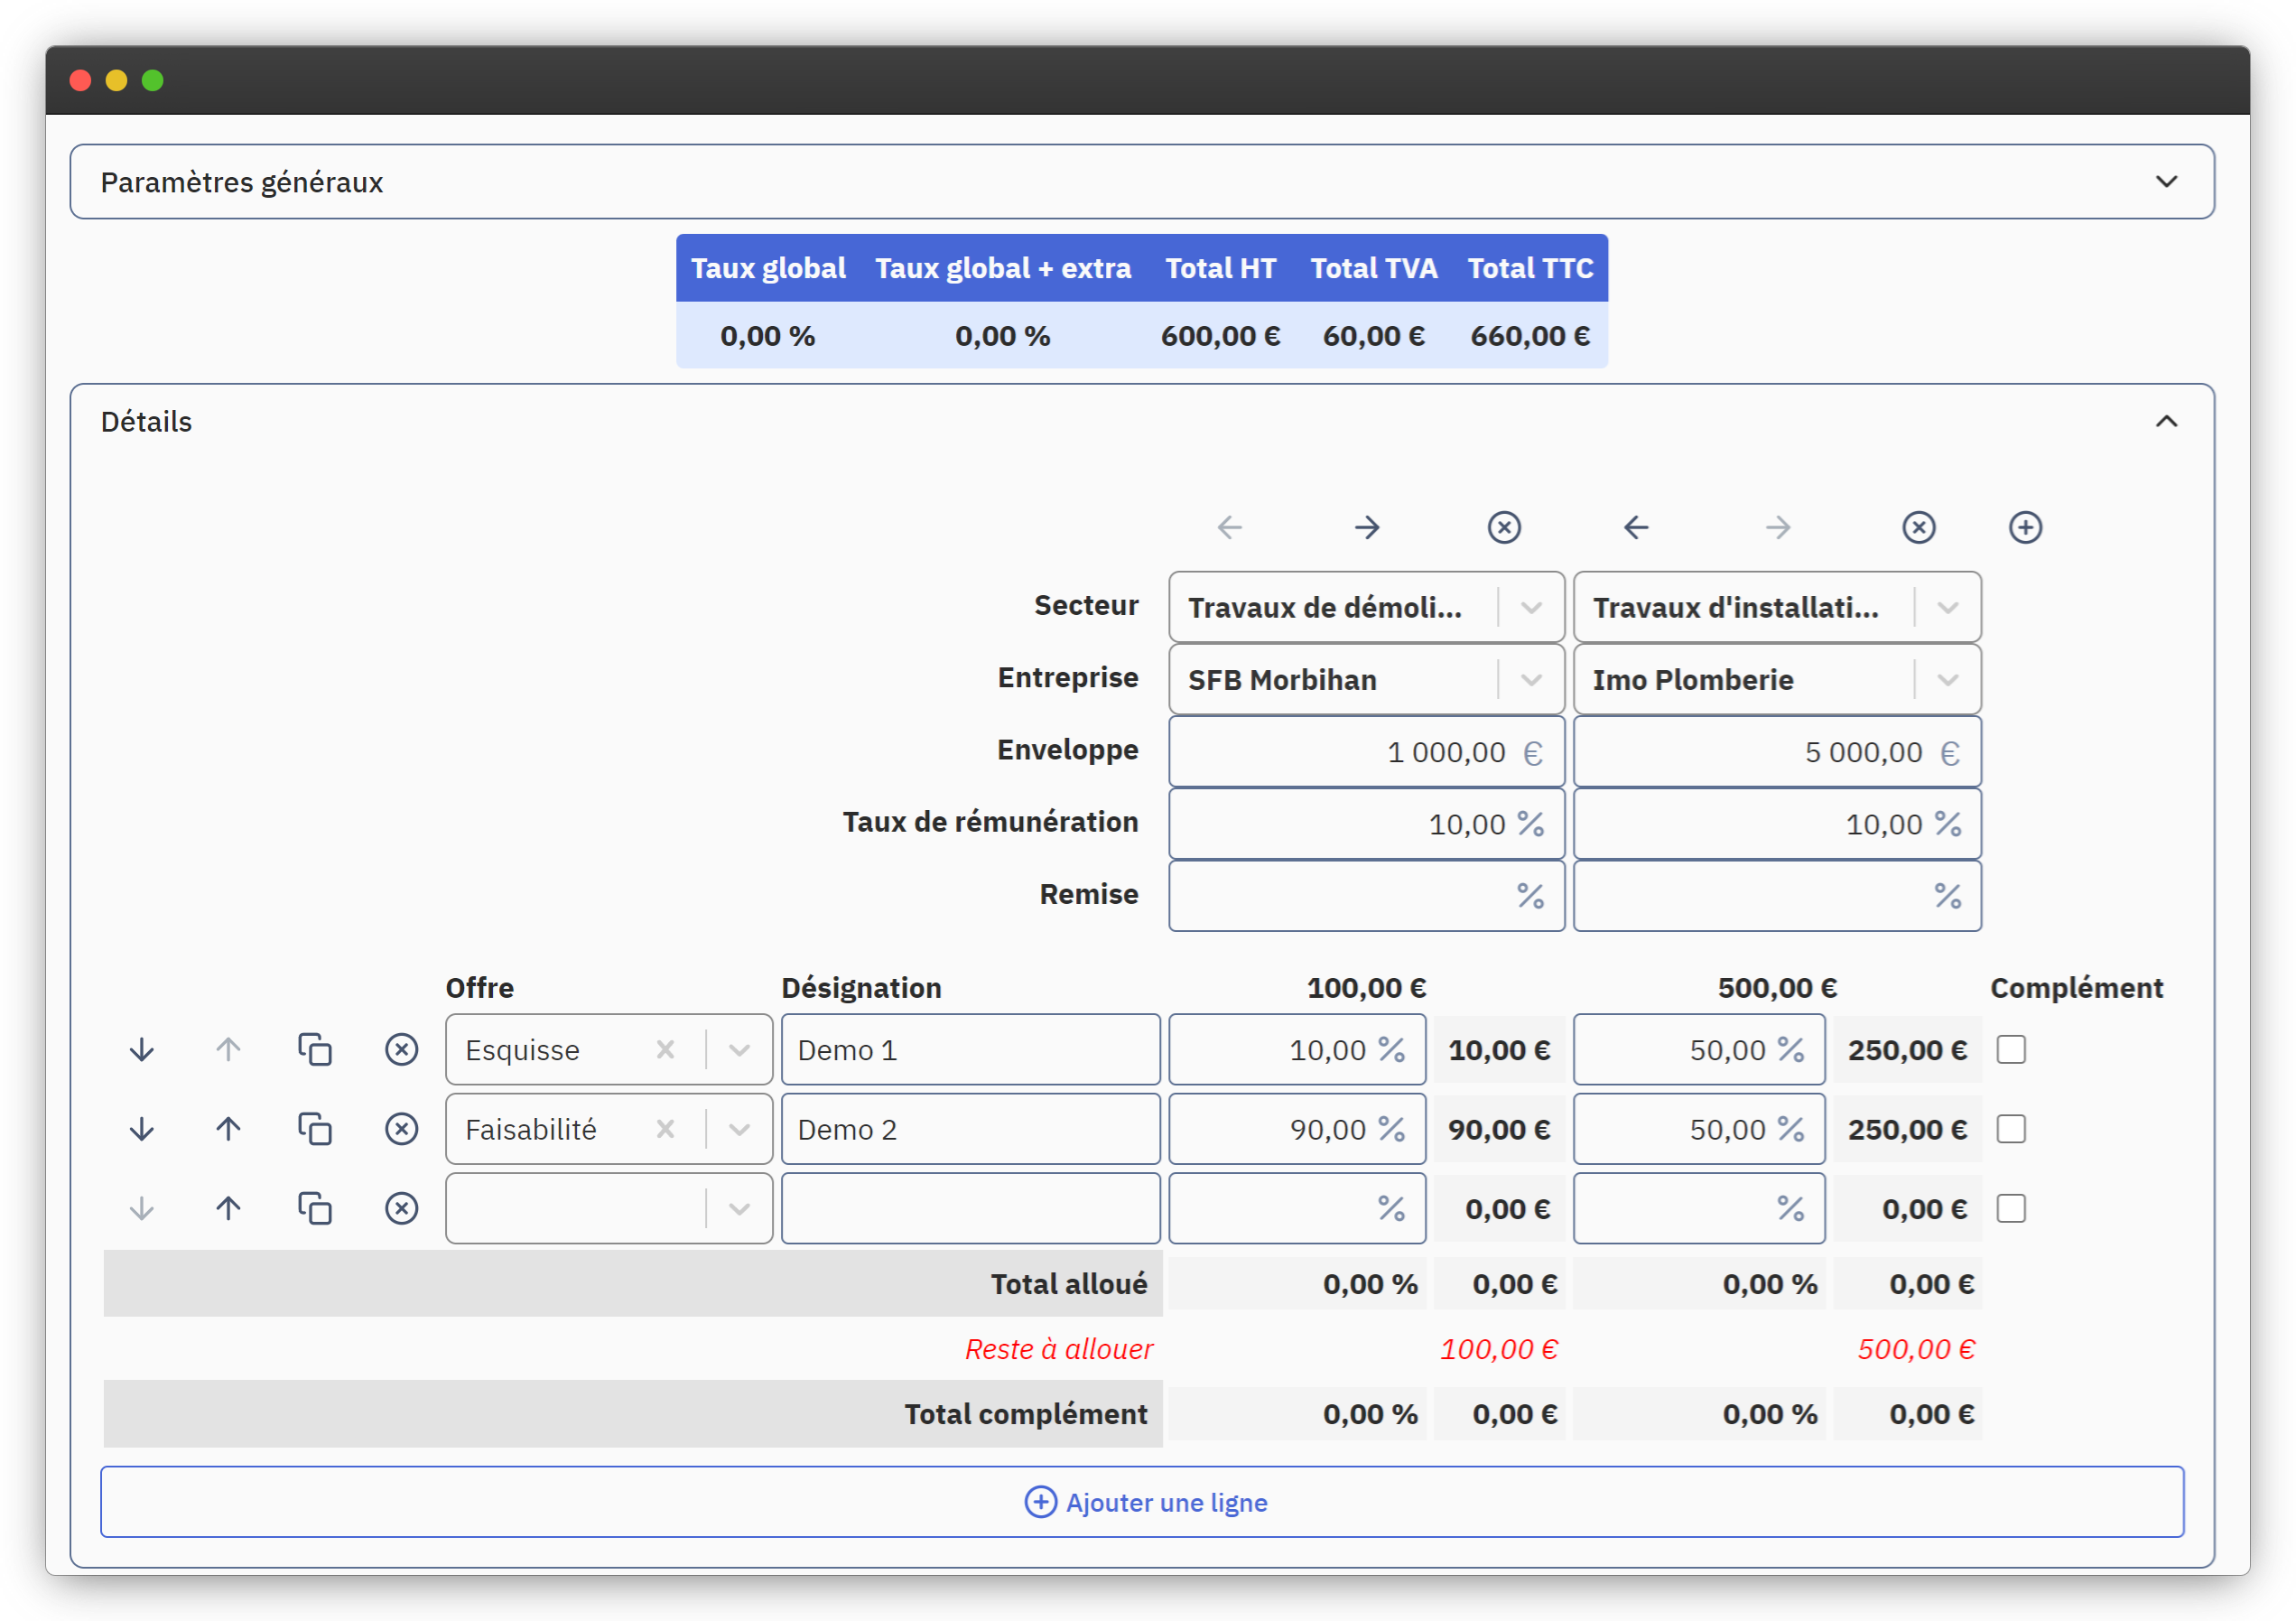The image size is (2296, 1621).
Task: Clear the Faisabilité offer selection
Action: click(x=665, y=1128)
